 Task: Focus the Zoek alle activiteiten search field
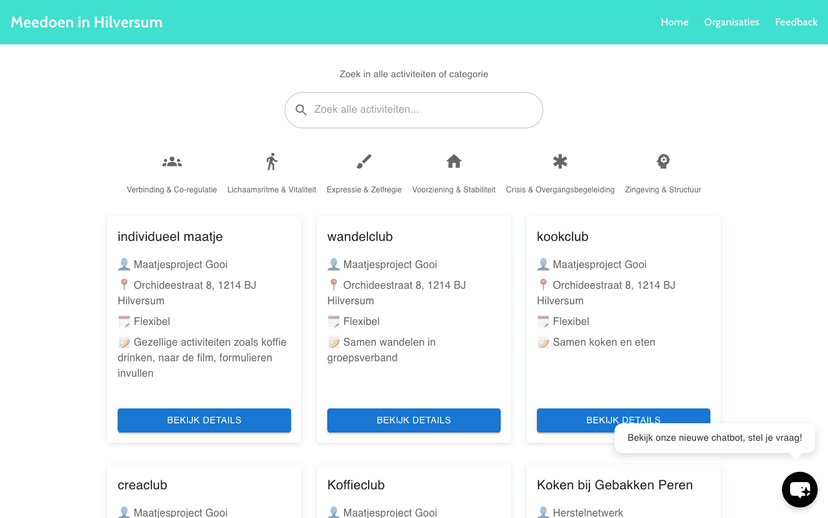[413, 110]
